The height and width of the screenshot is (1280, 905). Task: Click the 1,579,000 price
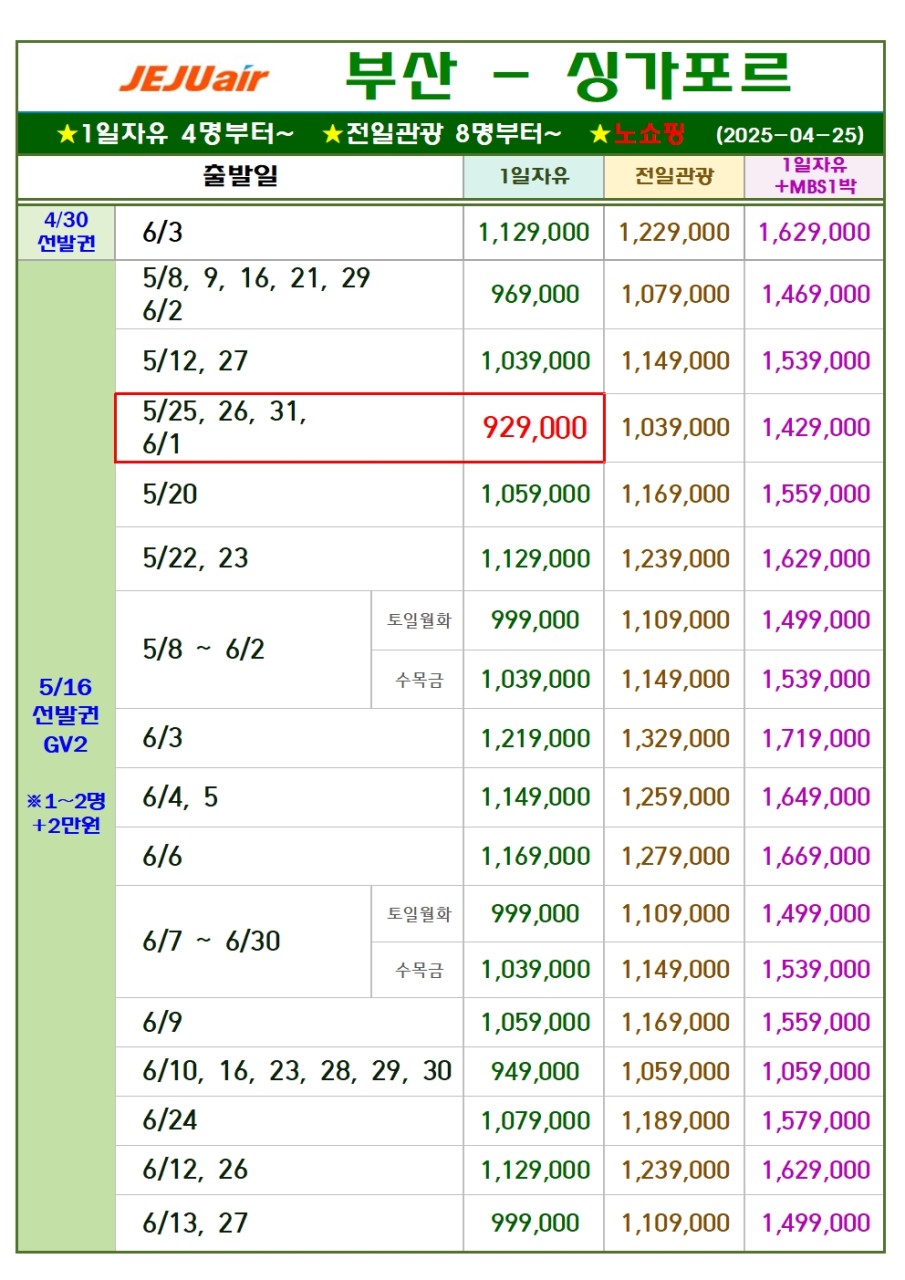click(815, 1121)
